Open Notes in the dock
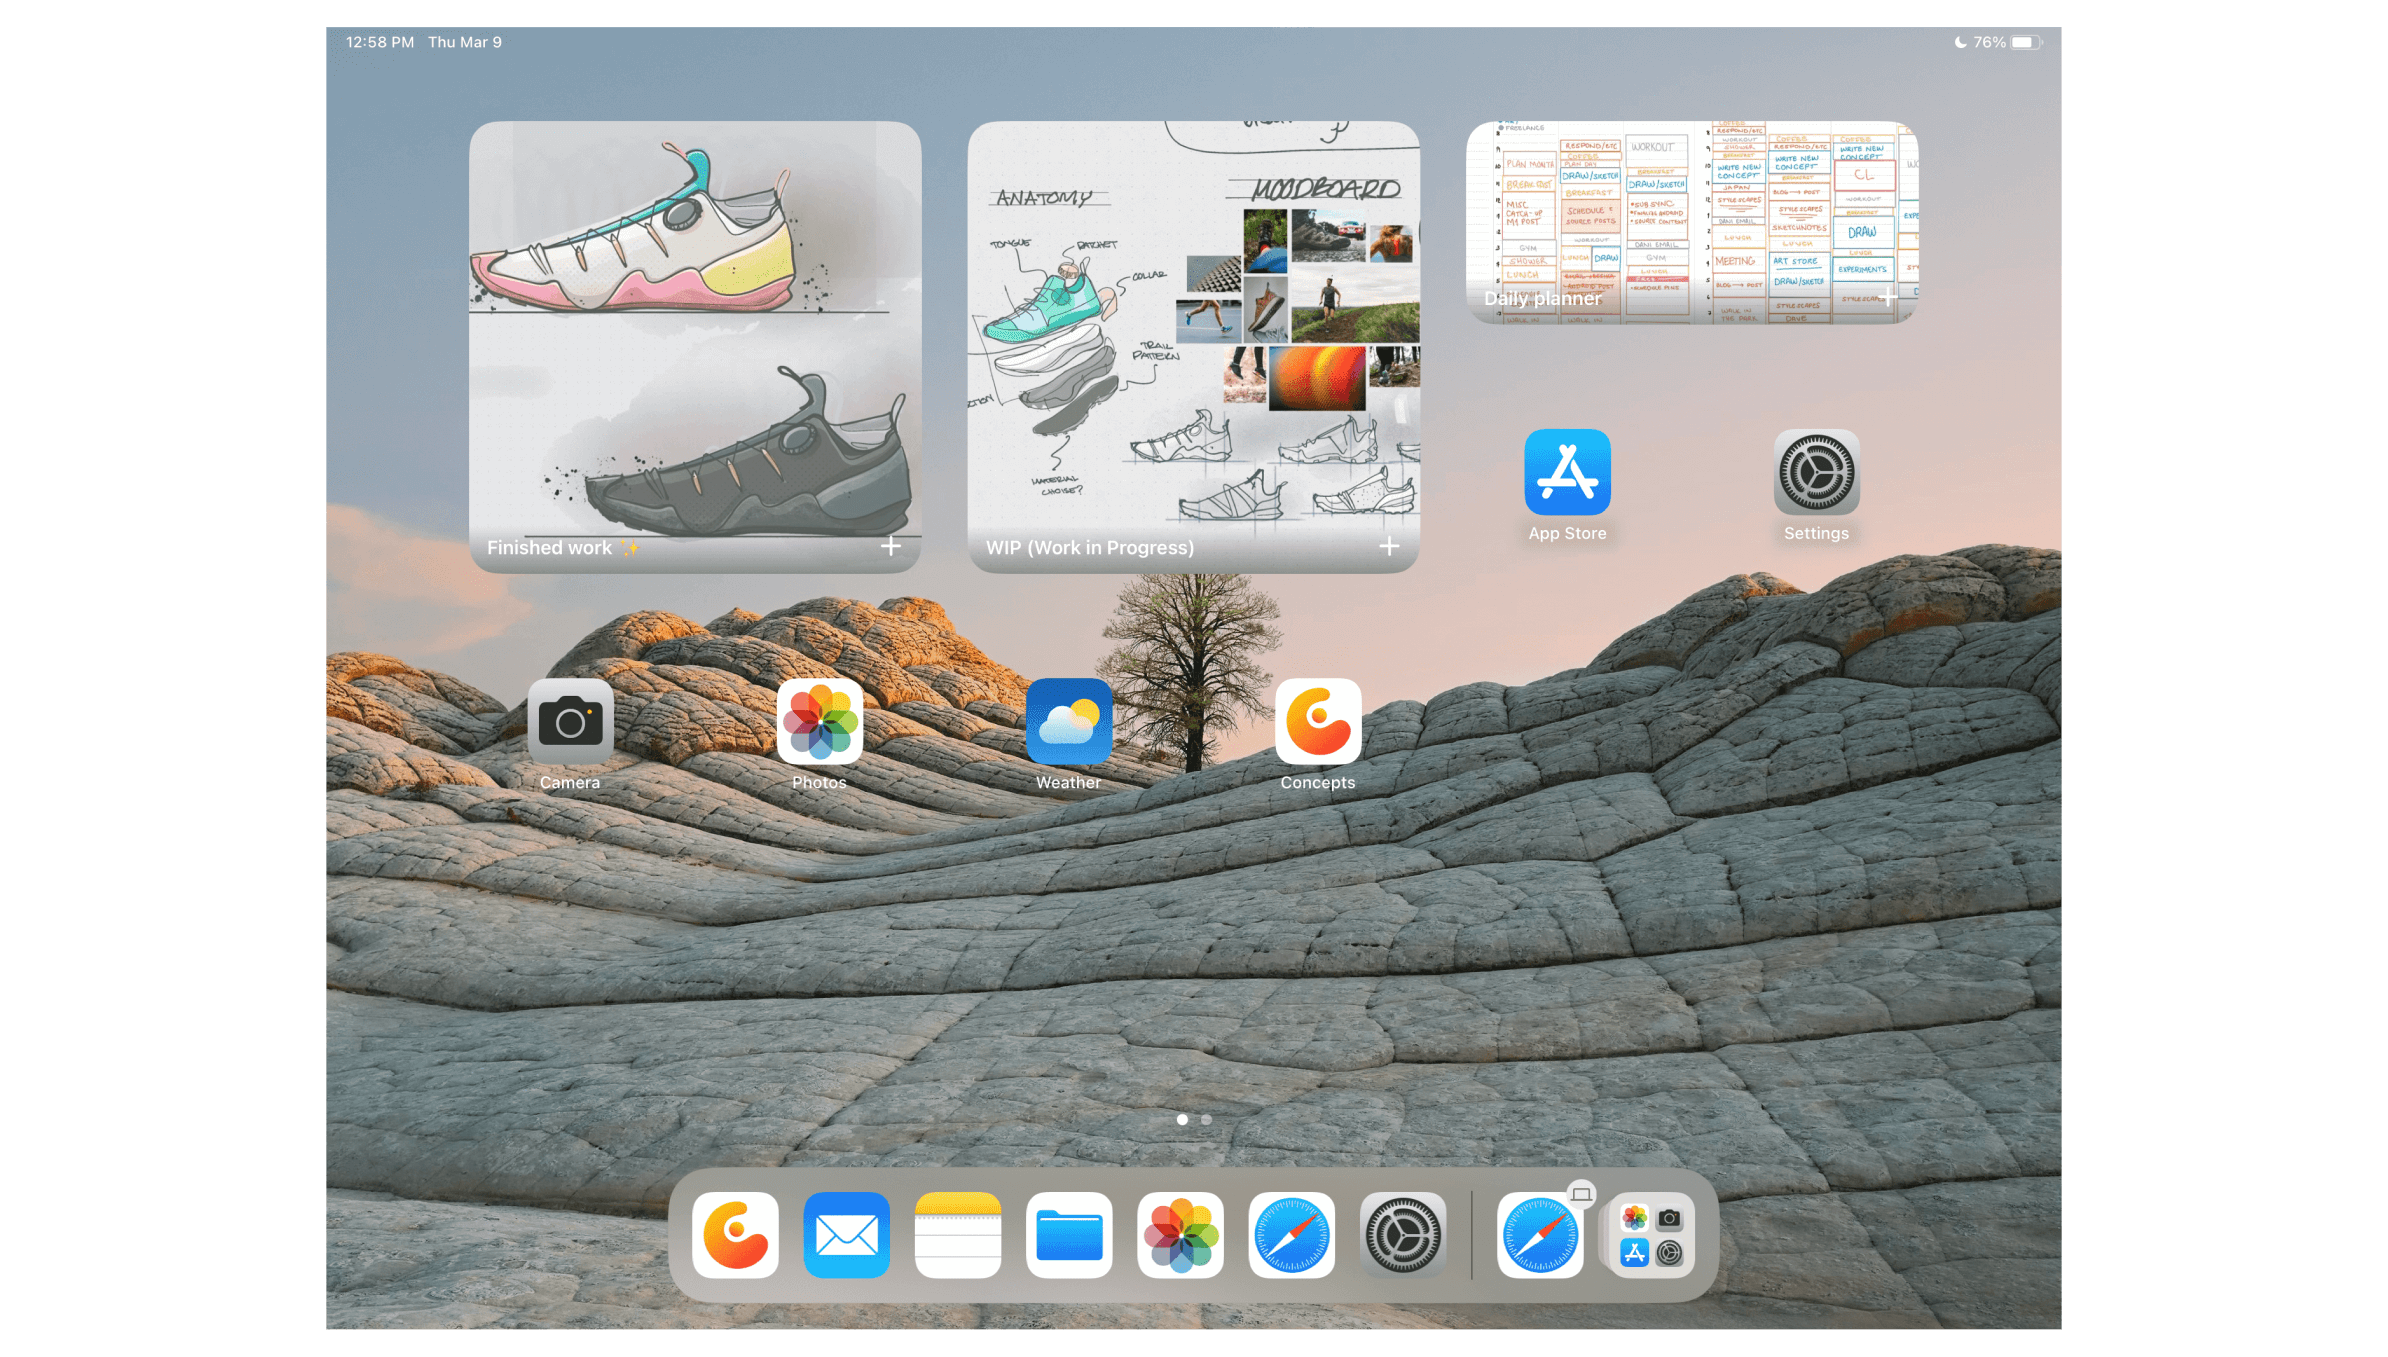 [x=958, y=1234]
